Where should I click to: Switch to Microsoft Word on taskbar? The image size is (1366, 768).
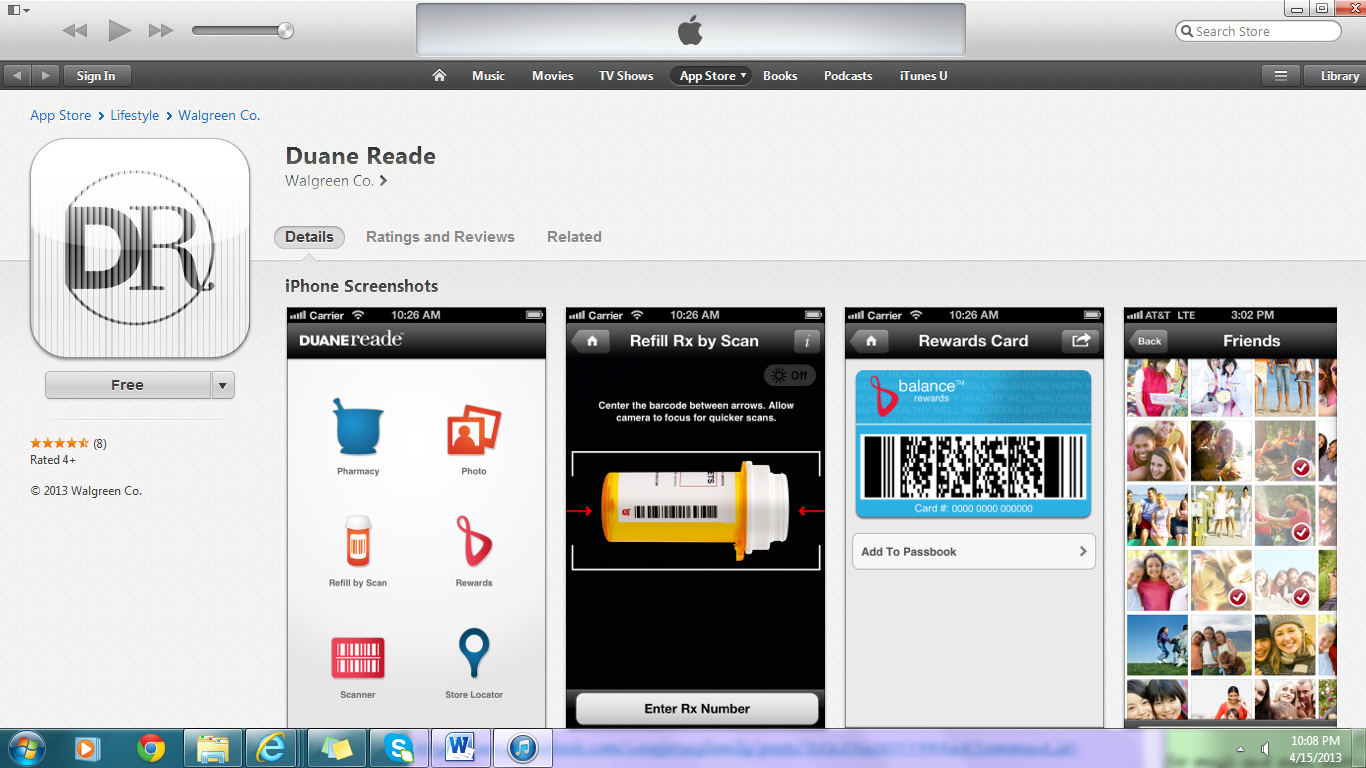[x=461, y=747]
